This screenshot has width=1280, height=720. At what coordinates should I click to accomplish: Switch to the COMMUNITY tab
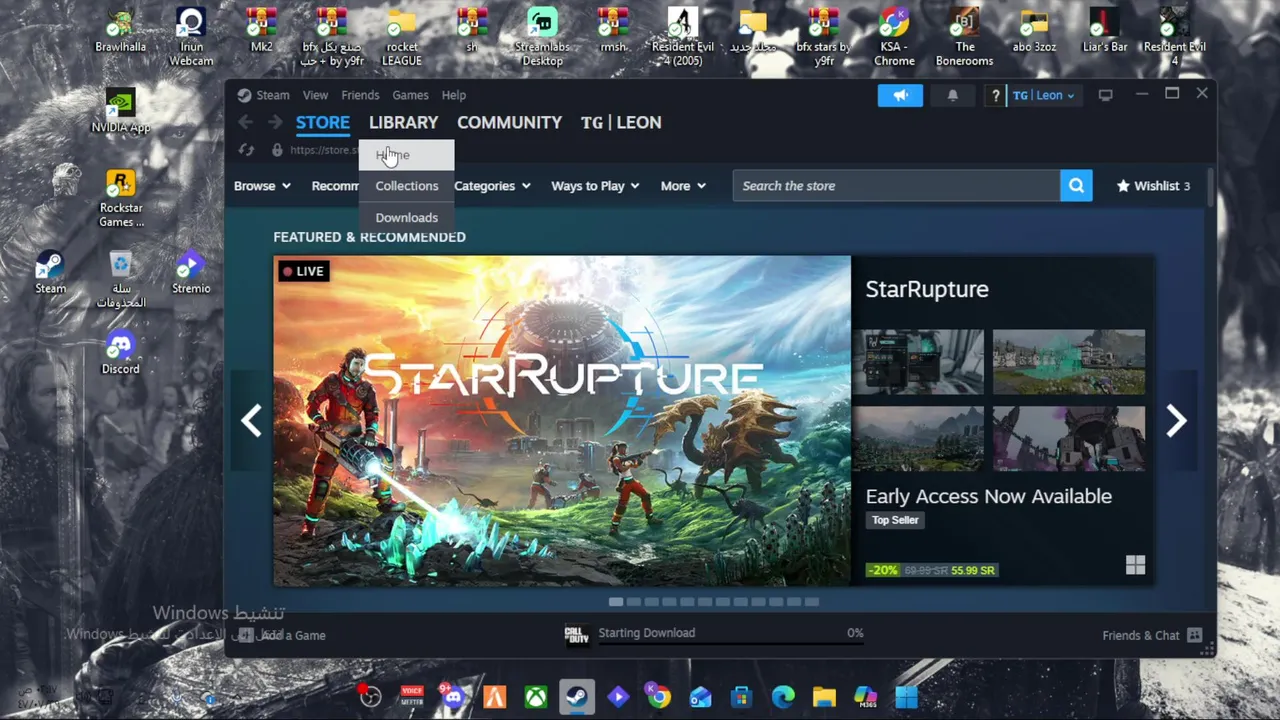(x=509, y=122)
